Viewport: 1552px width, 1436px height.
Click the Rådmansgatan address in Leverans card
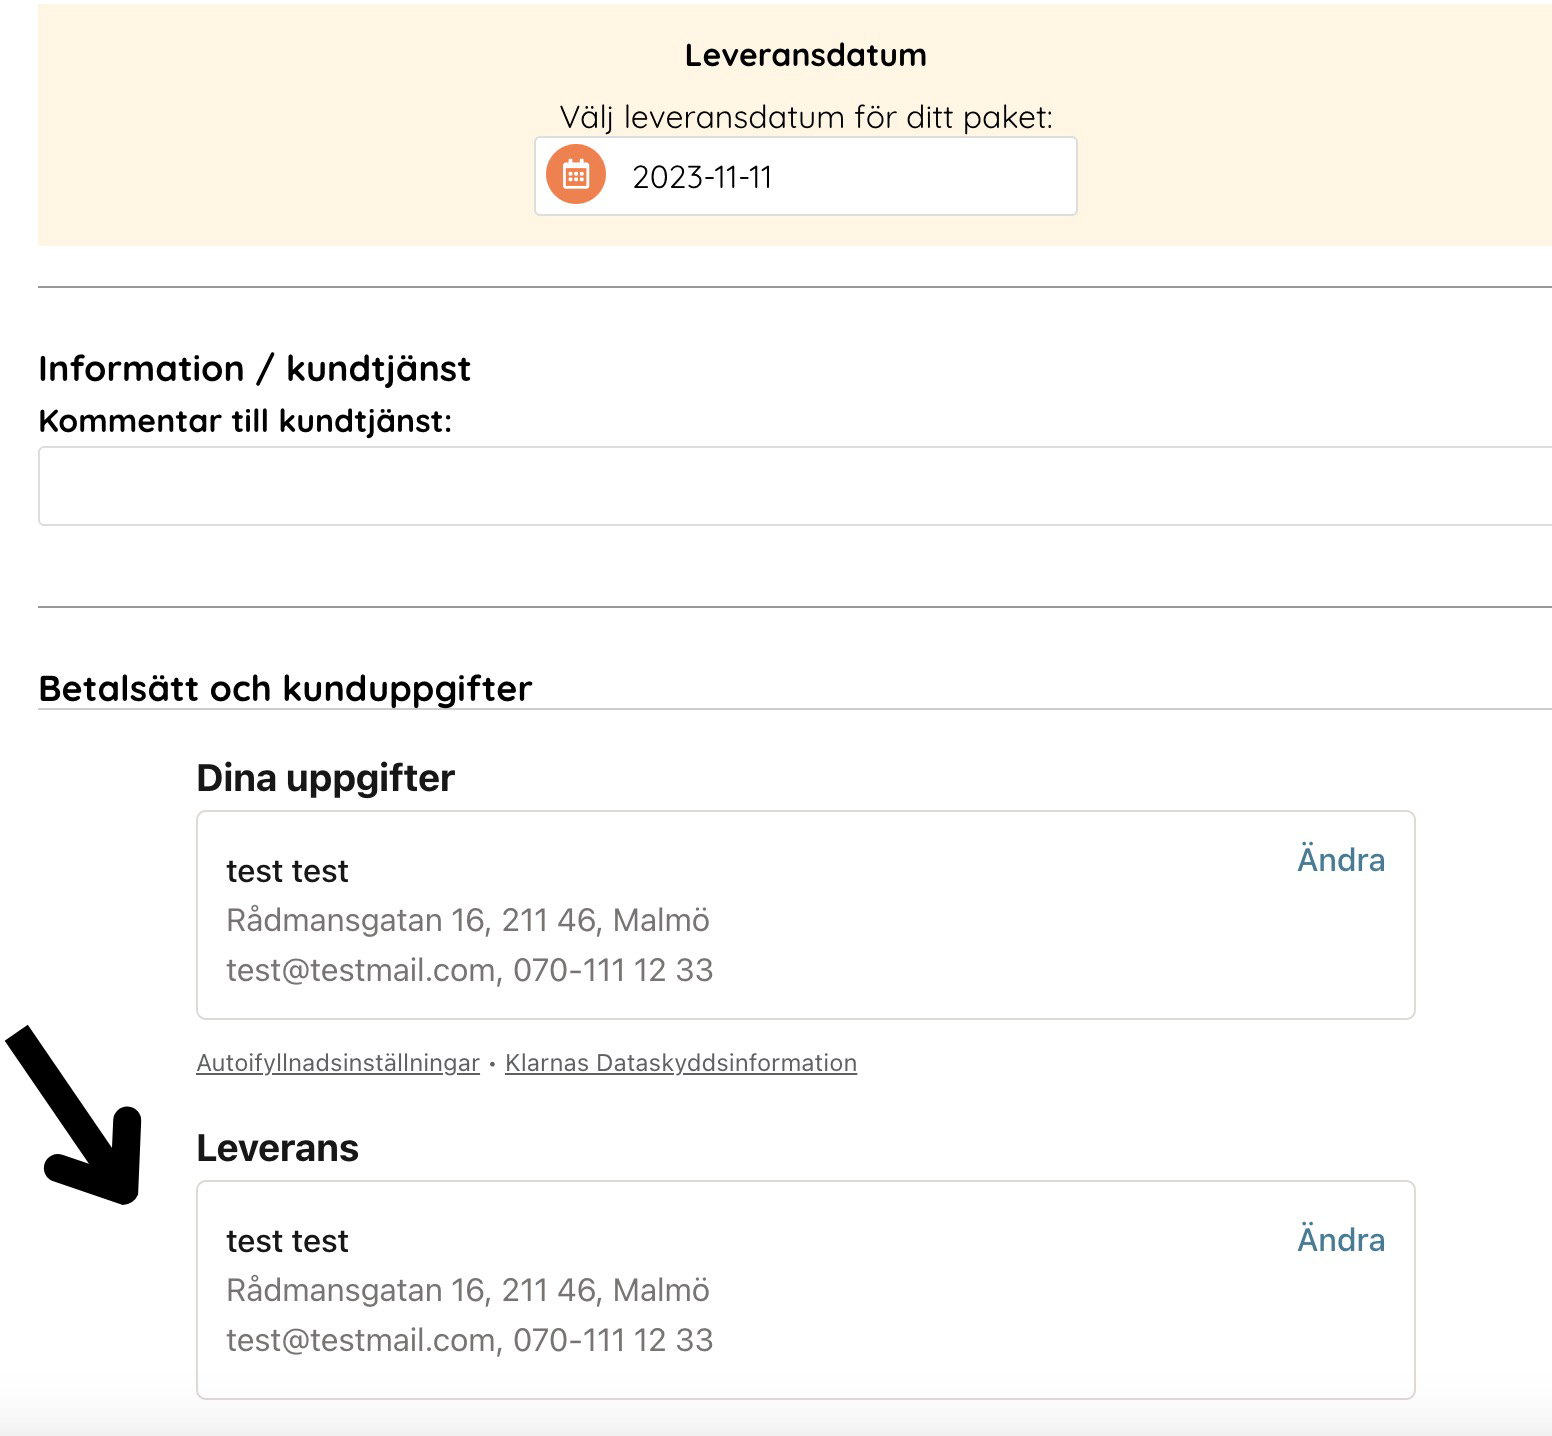click(x=467, y=1290)
